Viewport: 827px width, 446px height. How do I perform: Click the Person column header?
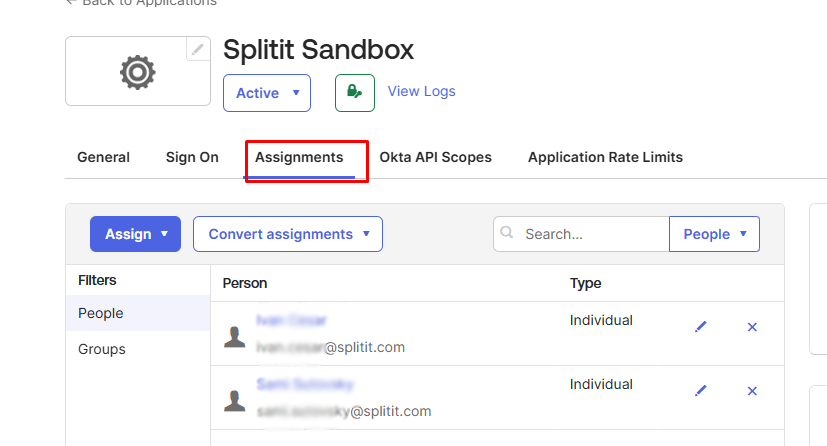click(x=245, y=283)
